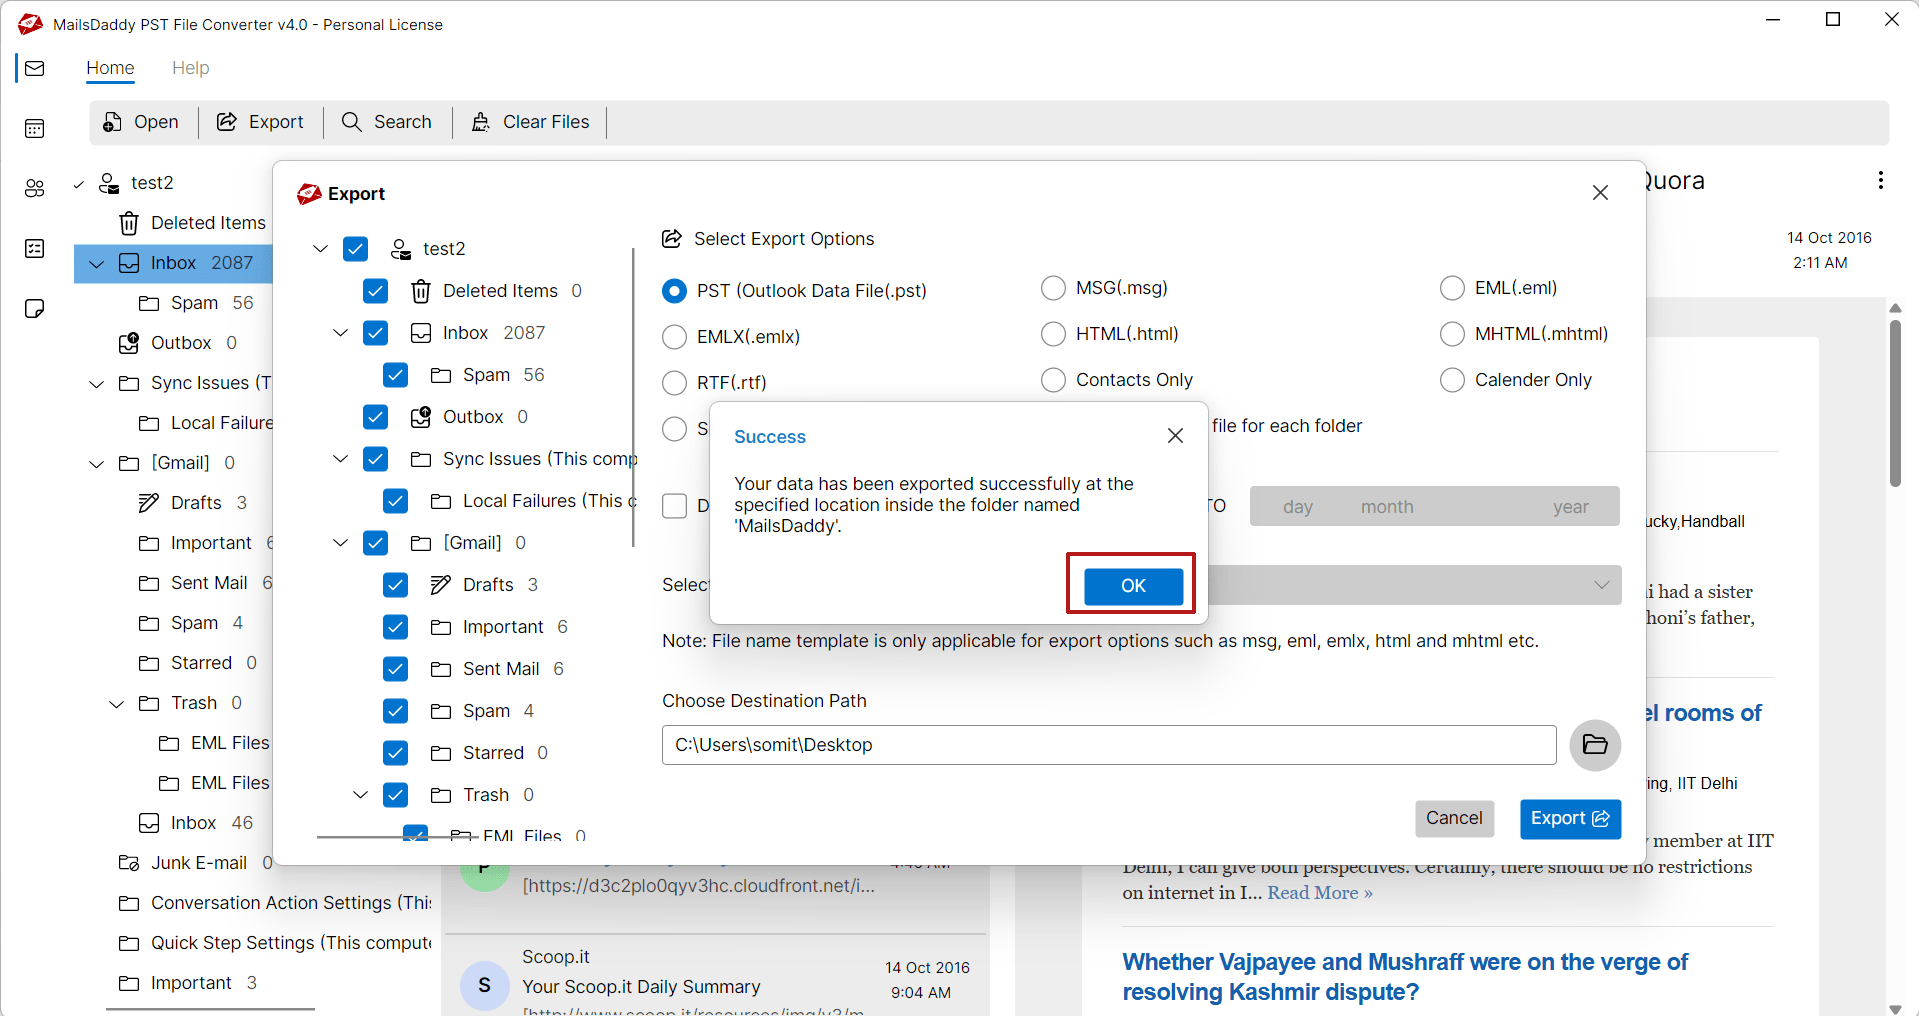This screenshot has width=1919, height=1016.
Task: Select EMLX(.emlx) export format
Action: (x=675, y=337)
